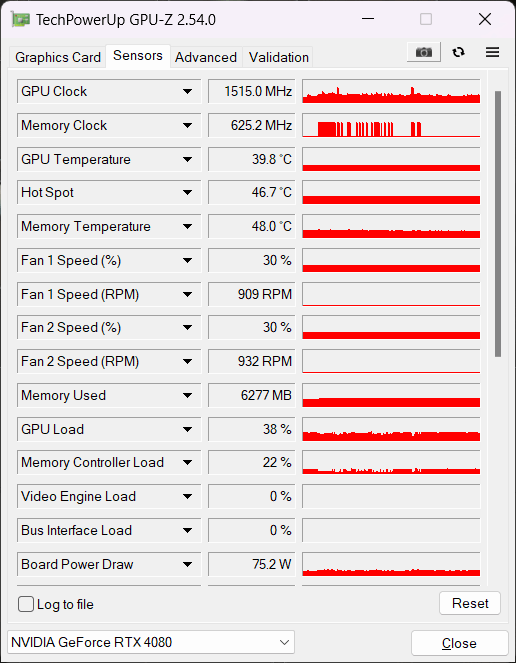This screenshot has width=516, height=663.
Task: Open the Advanced tab
Action: (x=206, y=57)
